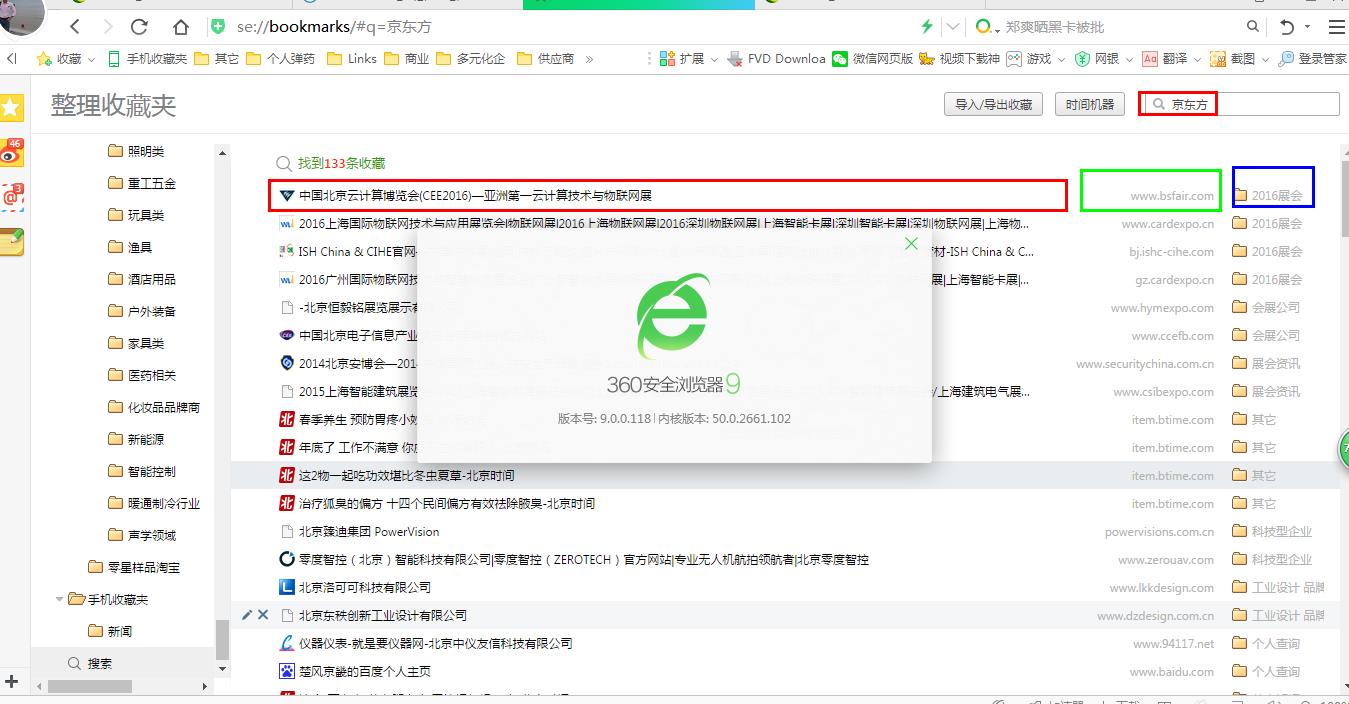
Task: Click the bookmark search field containing 京东方
Action: click(1250, 104)
